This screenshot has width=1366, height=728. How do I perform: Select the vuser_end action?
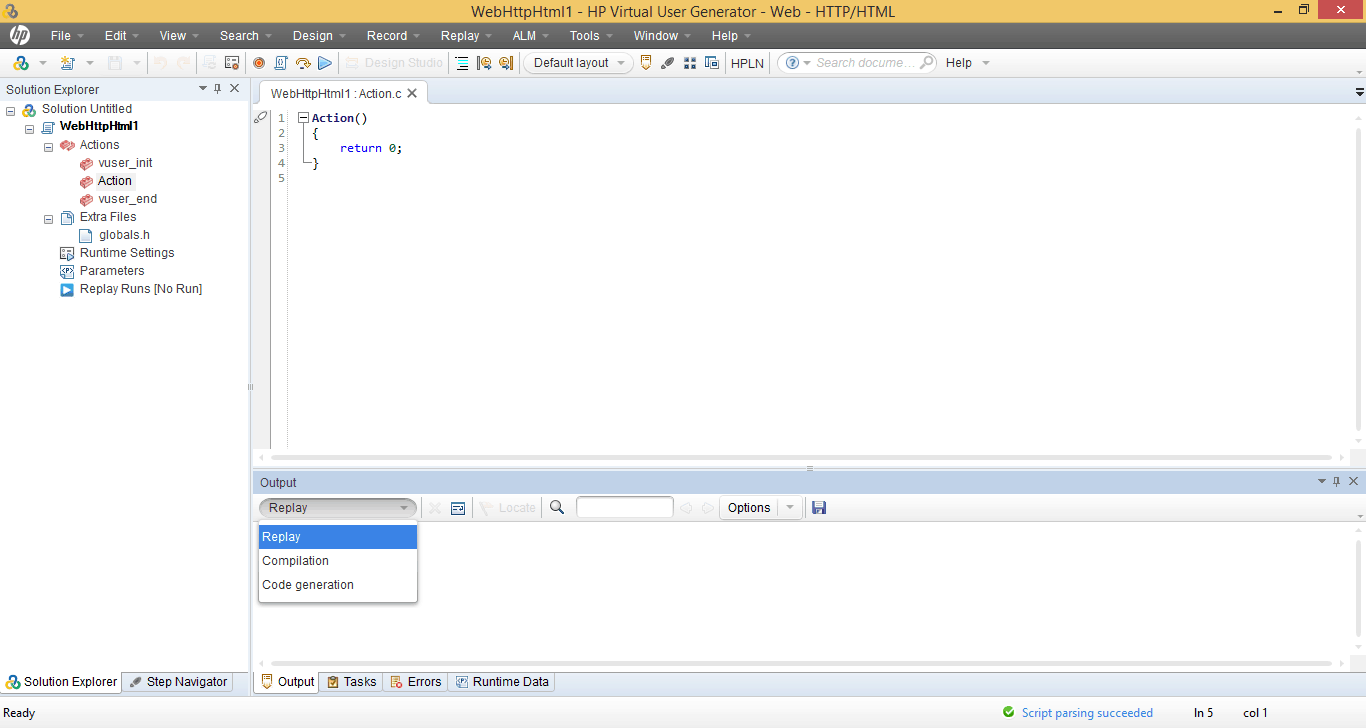click(127, 199)
